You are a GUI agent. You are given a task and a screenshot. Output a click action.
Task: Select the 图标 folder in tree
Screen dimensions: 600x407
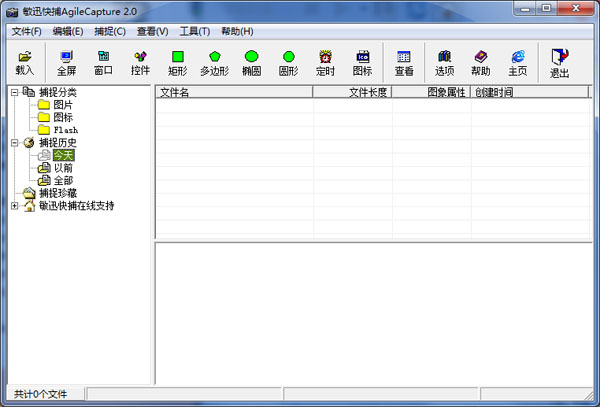(x=63, y=117)
